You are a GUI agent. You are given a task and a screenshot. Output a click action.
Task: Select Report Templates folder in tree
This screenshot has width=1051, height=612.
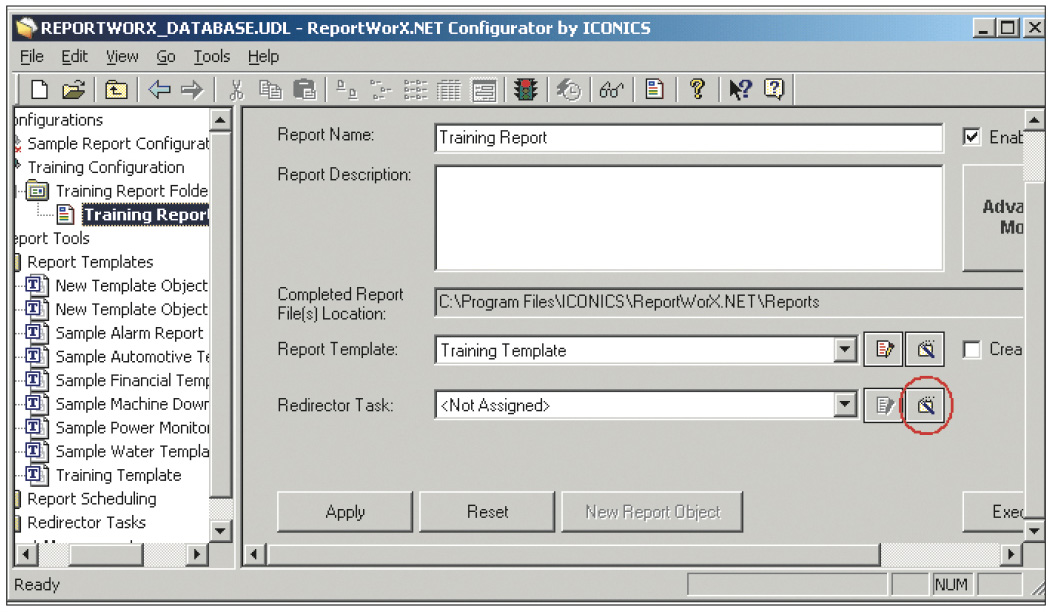(x=90, y=262)
